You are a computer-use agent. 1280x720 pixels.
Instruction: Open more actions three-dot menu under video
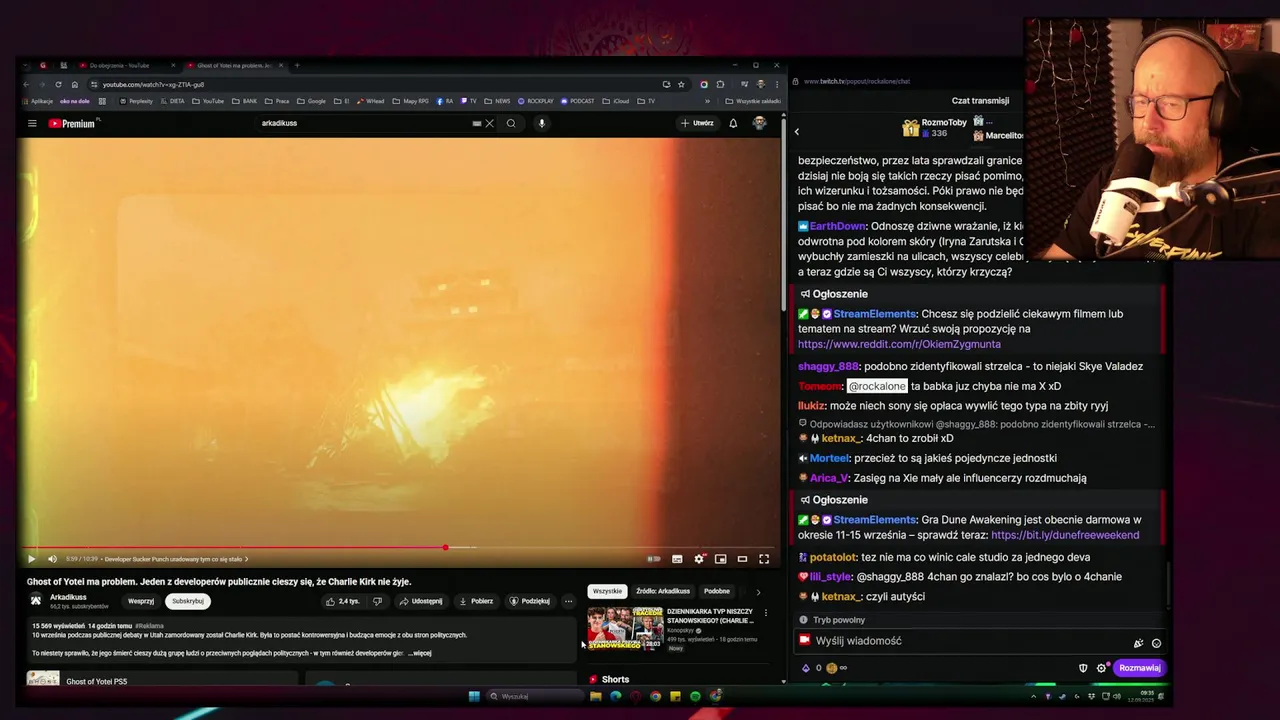(x=569, y=601)
